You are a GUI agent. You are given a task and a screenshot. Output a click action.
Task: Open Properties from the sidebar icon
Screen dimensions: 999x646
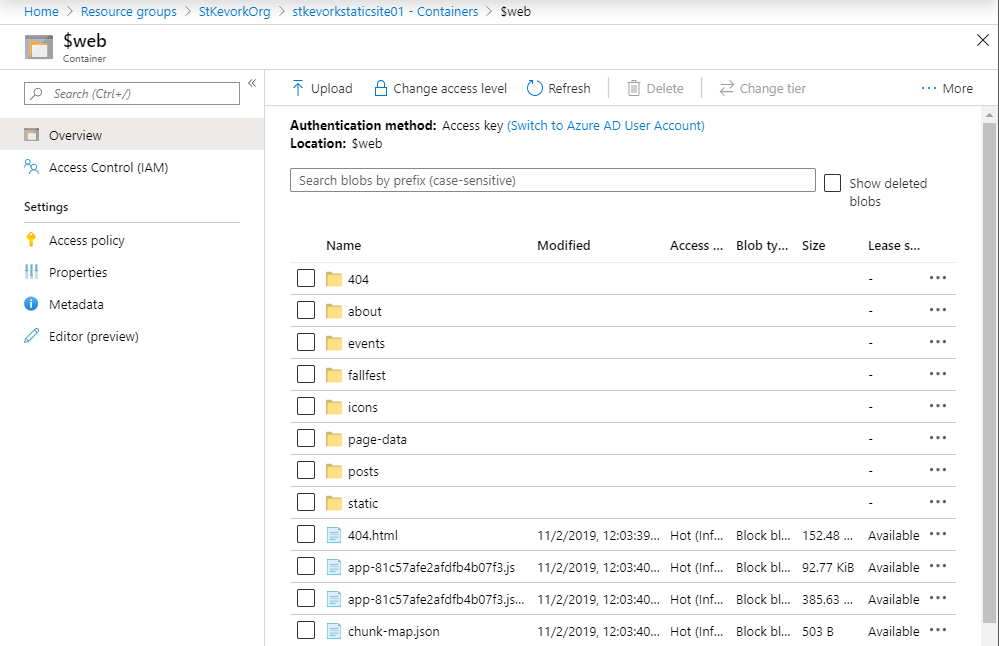[31, 272]
